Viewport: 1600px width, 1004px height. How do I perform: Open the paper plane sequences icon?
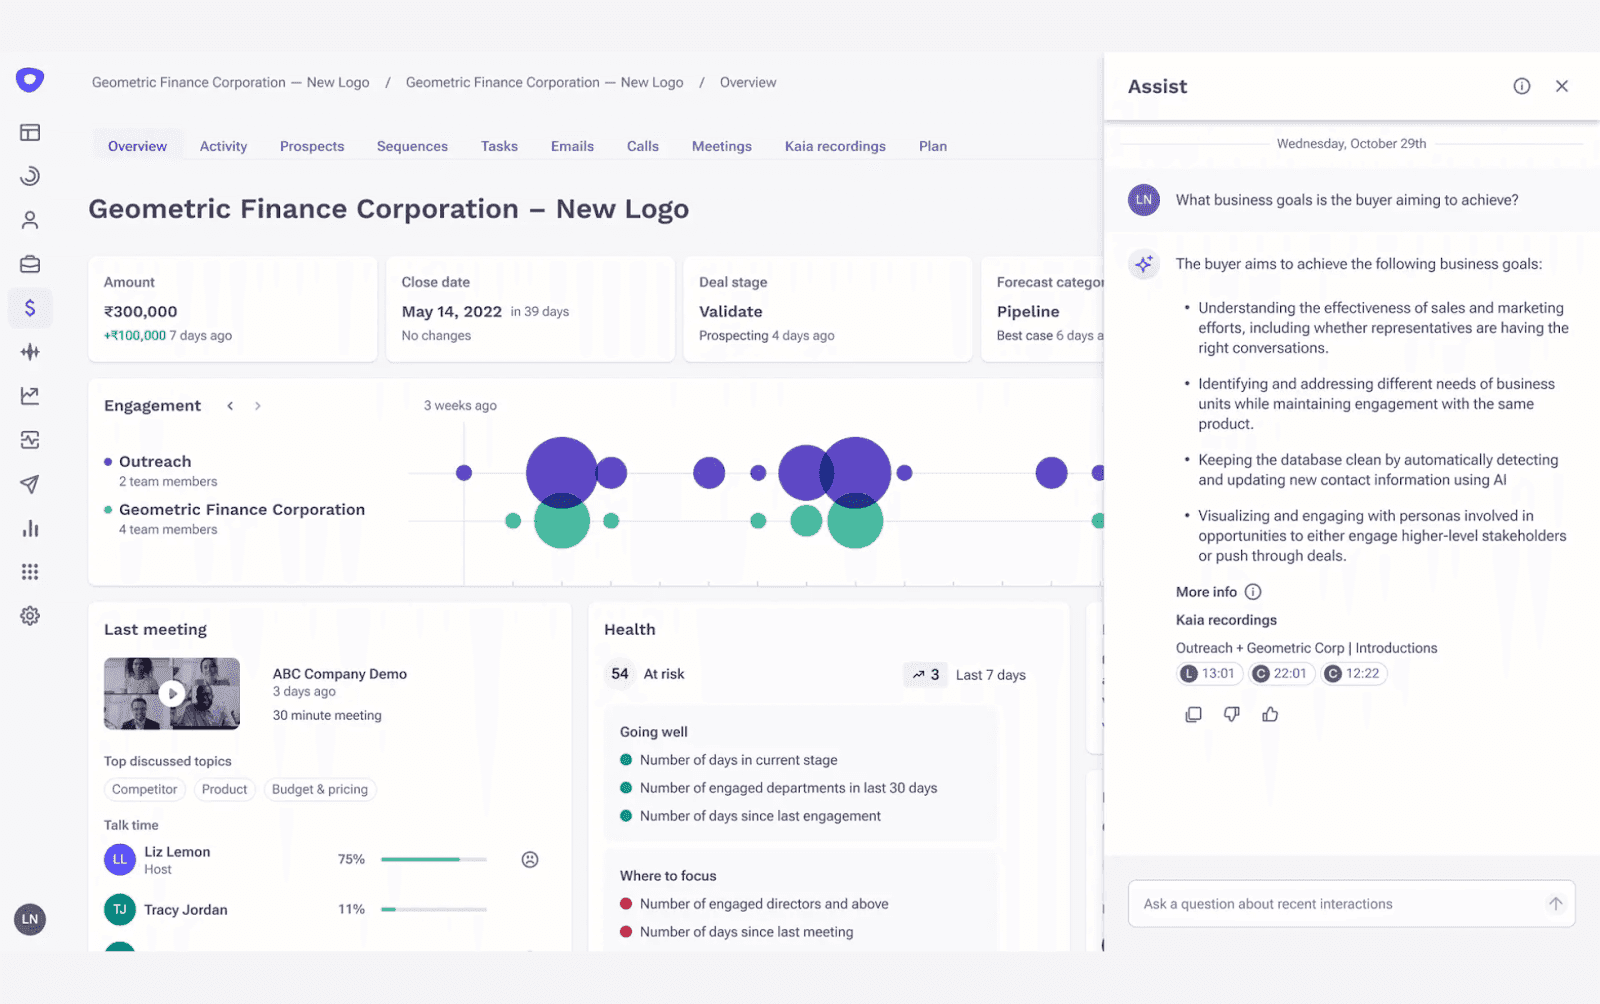30,484
